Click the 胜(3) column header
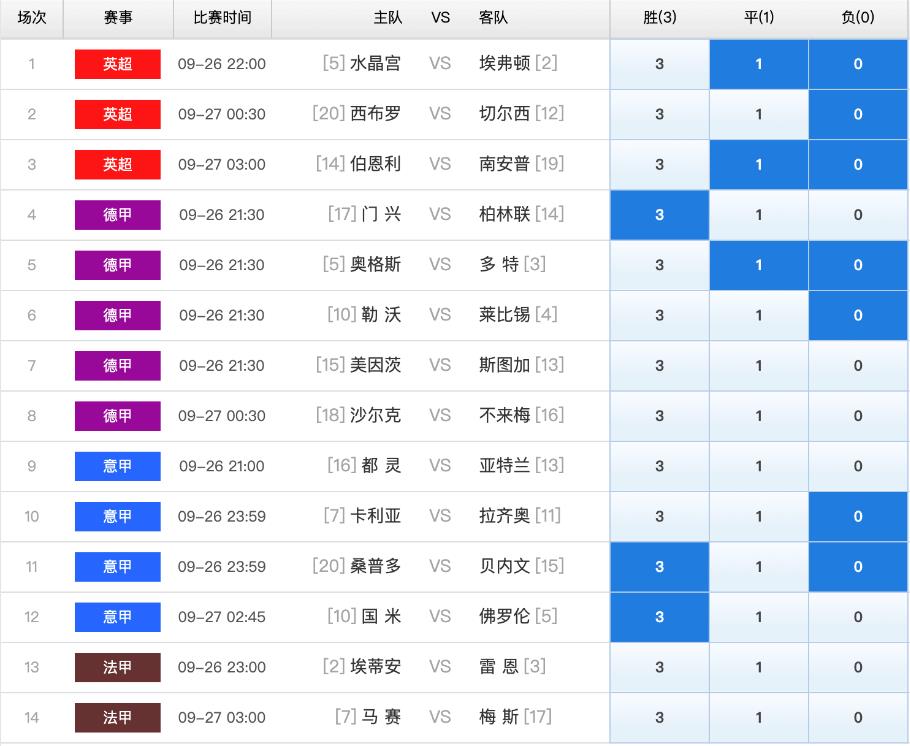 [659, 17]
